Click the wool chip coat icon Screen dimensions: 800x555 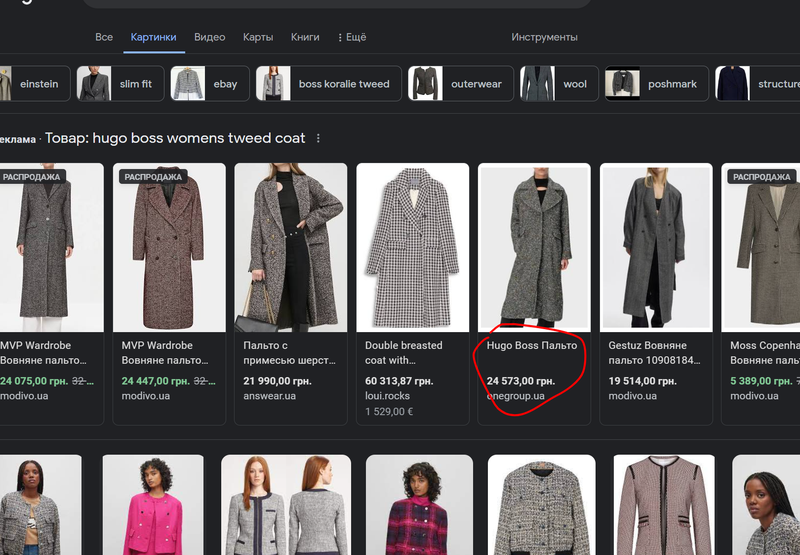537,84
